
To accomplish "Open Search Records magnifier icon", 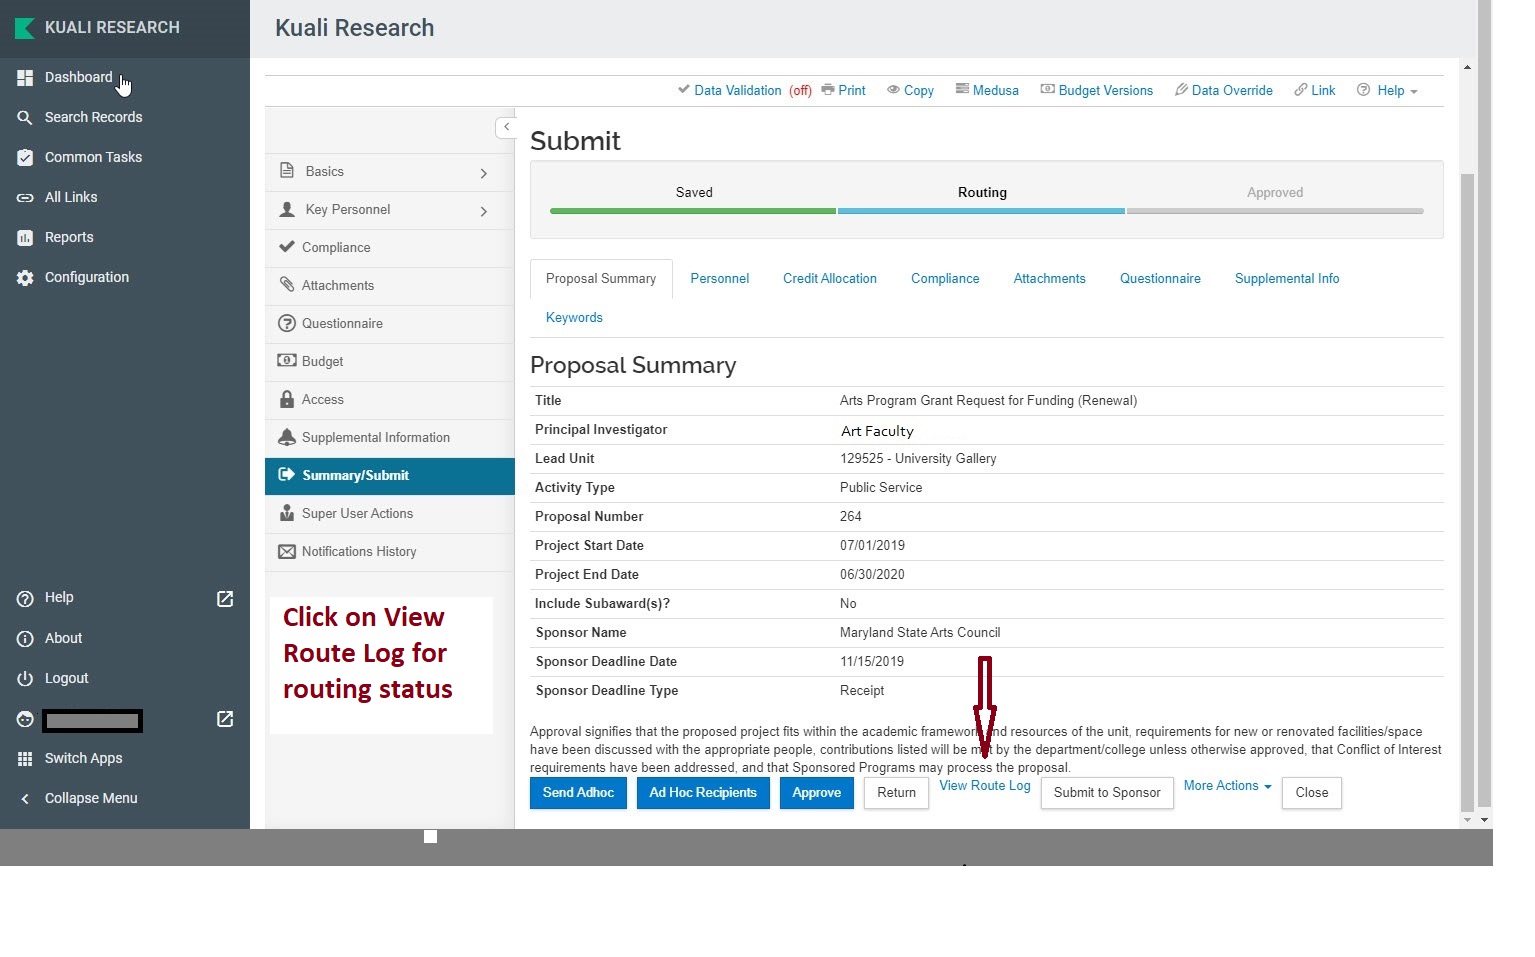I will click(25, 118).
